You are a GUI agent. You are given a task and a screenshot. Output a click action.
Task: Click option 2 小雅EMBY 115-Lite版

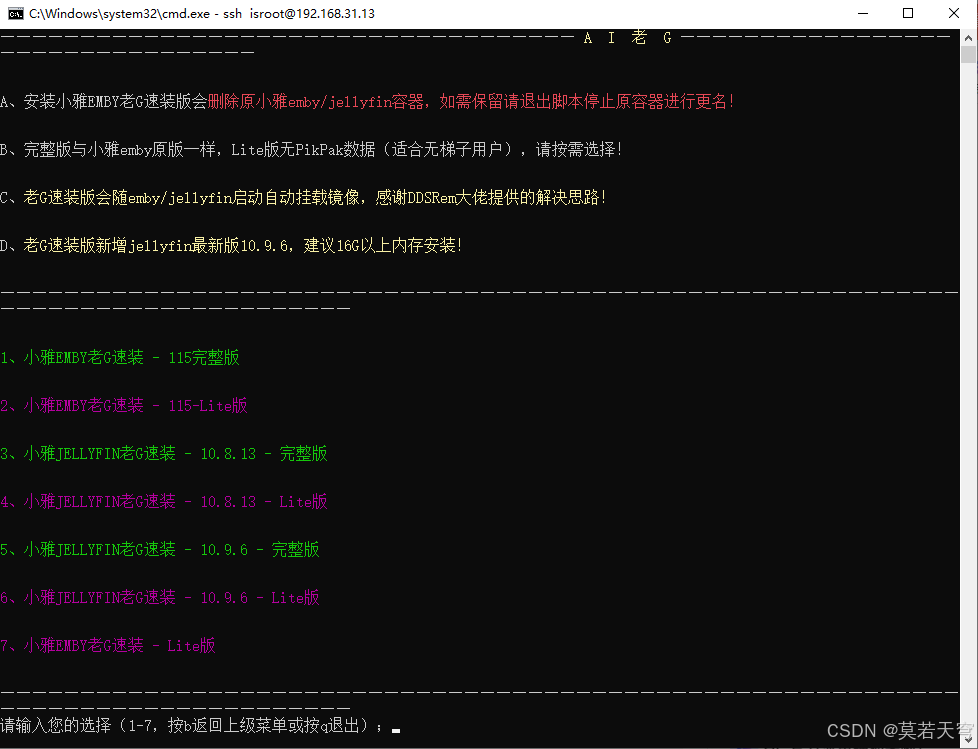coord(123,405)
